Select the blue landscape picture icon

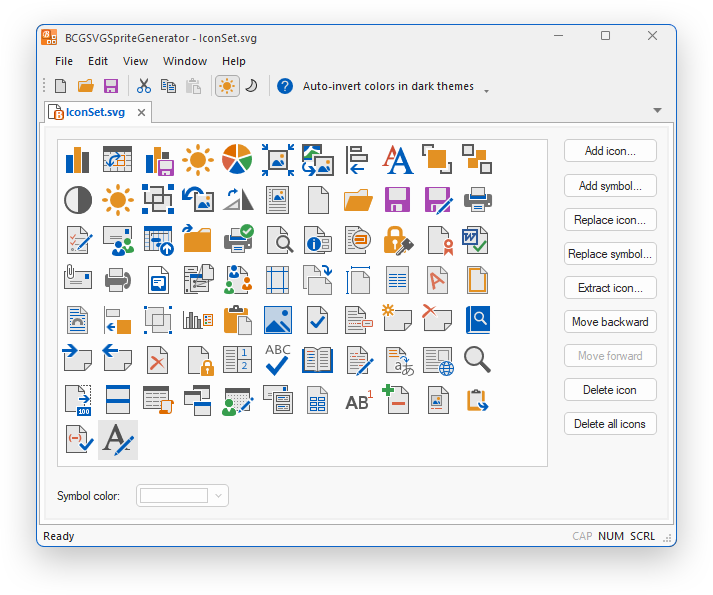[x=278, y=320]
